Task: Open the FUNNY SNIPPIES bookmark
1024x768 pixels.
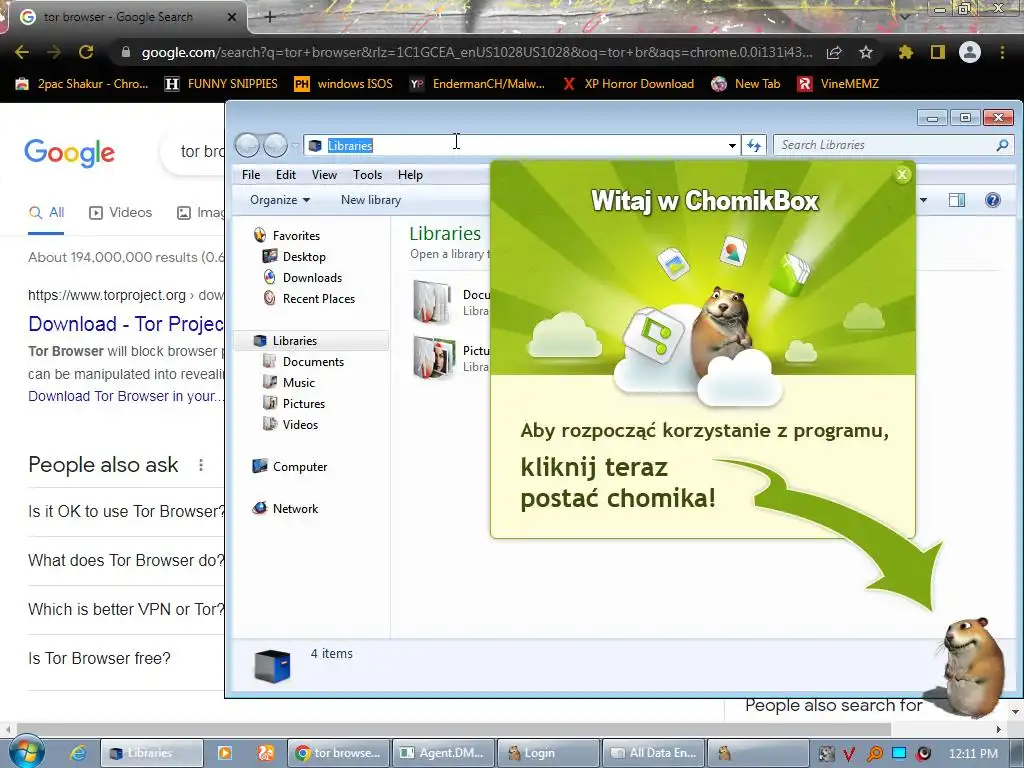Action: [x=221, y=84]
